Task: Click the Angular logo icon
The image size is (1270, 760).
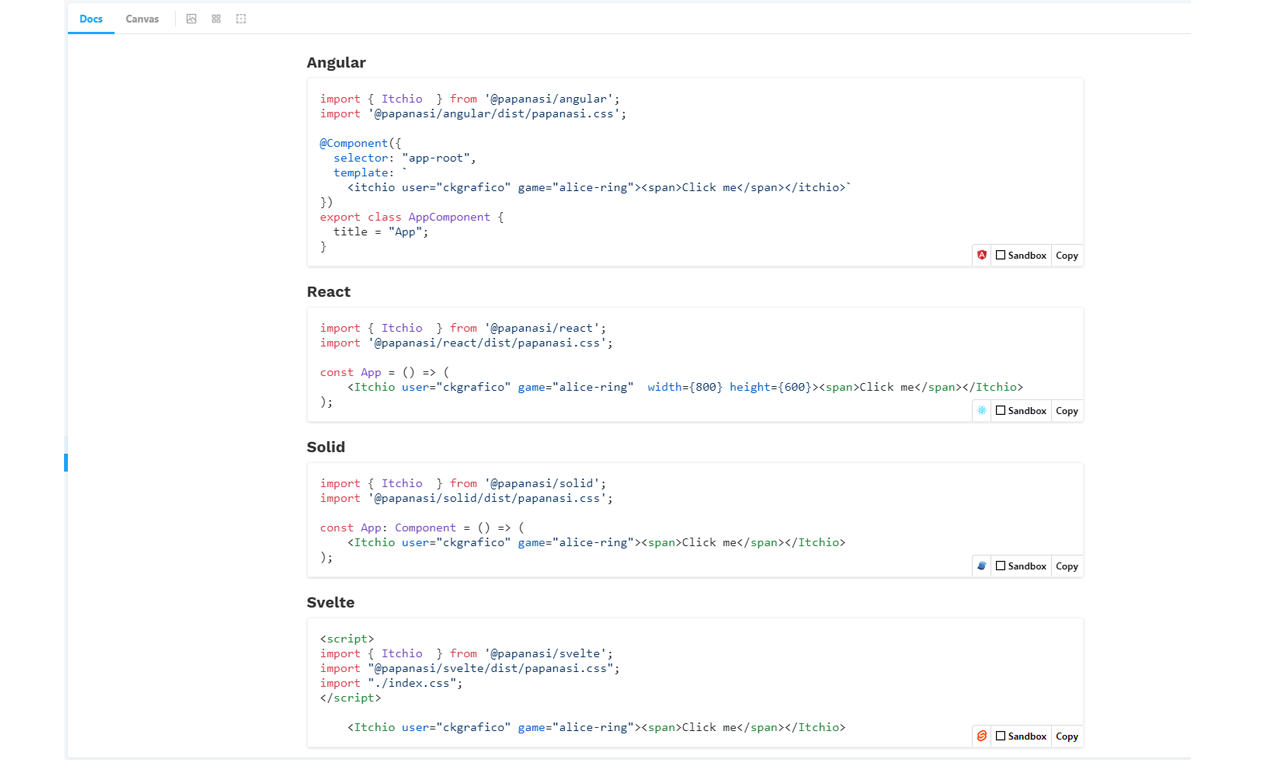Action: click(x=982, y=255)
